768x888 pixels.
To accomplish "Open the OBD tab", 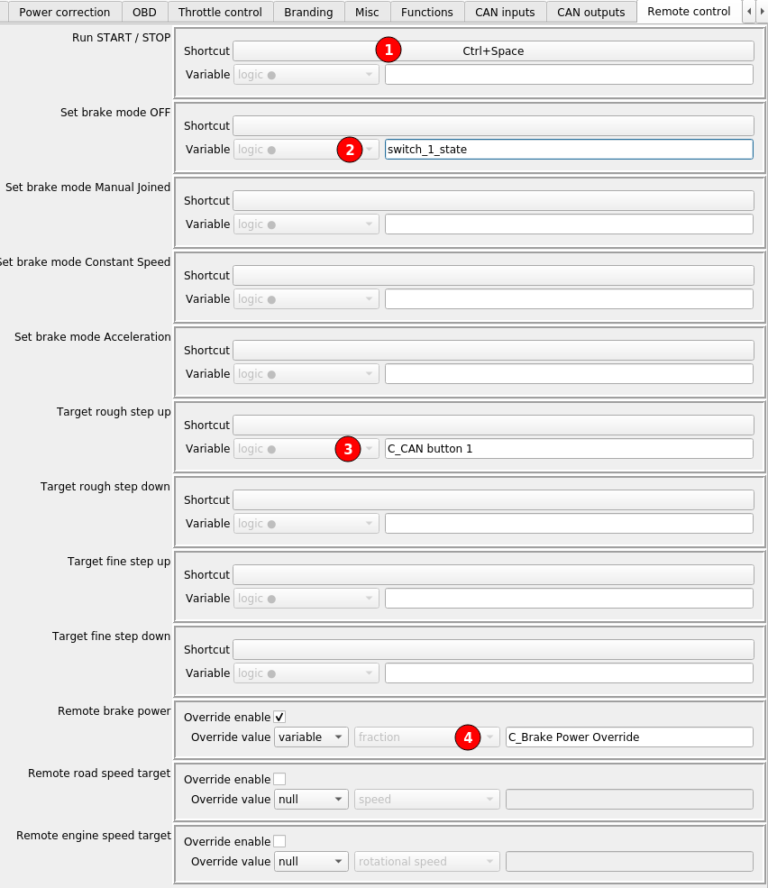I will pyautogui.click(x=144, y=12).
